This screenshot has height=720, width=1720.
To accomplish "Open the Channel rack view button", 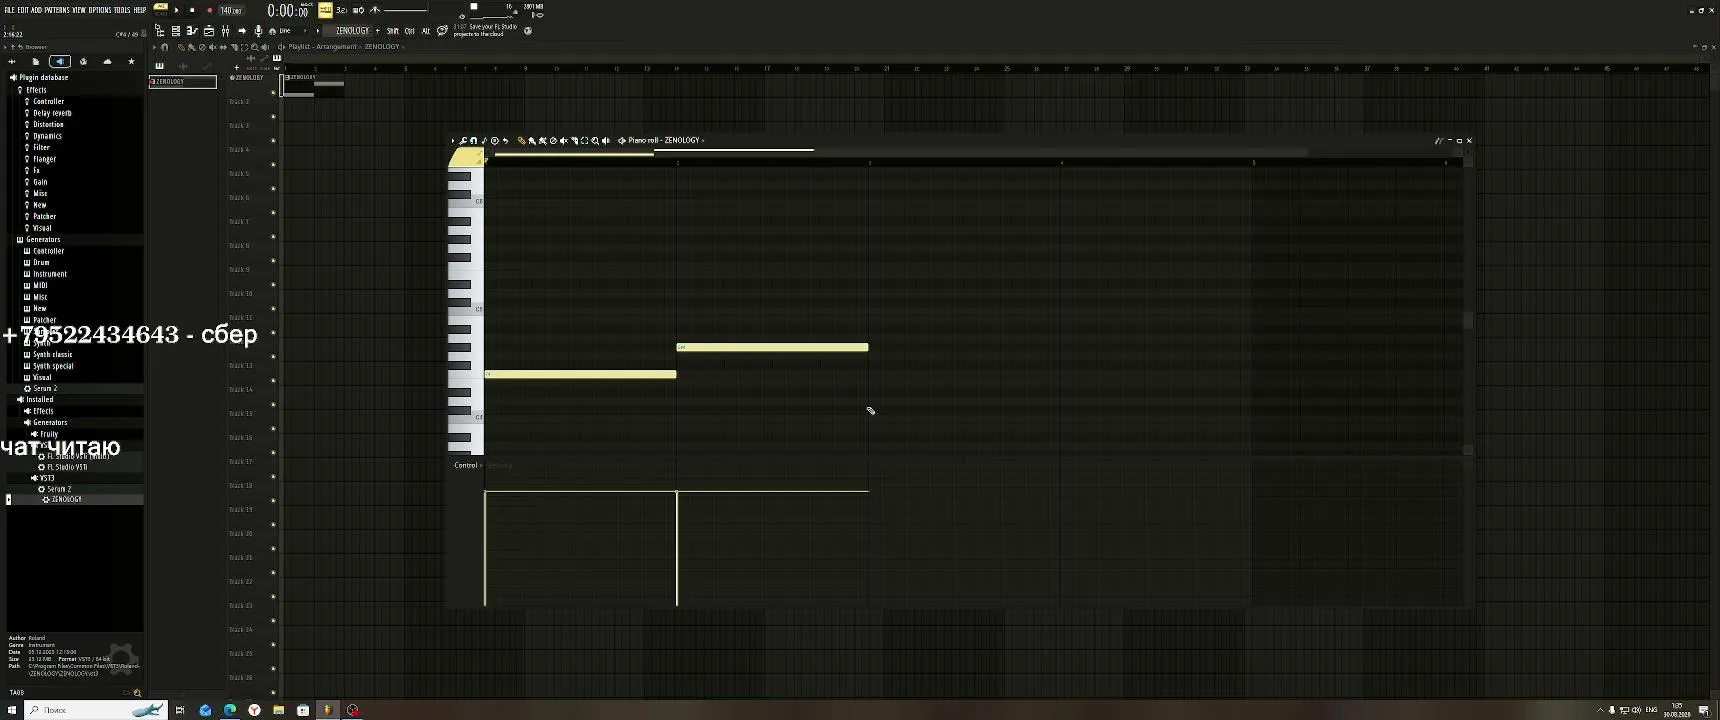I will 176,31.
